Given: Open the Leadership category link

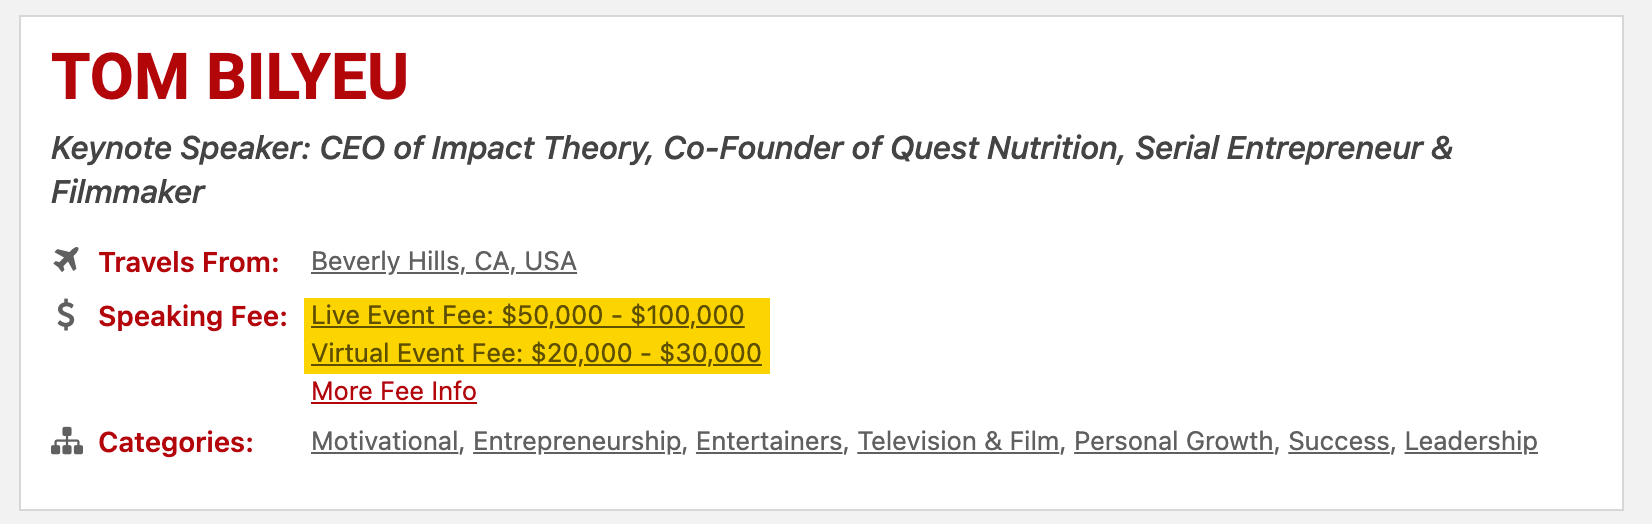Looking at the screenshot, I should (1471, 441).
